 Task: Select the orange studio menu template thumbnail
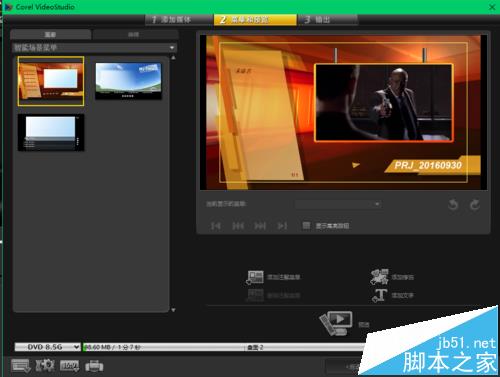(51, 81)
